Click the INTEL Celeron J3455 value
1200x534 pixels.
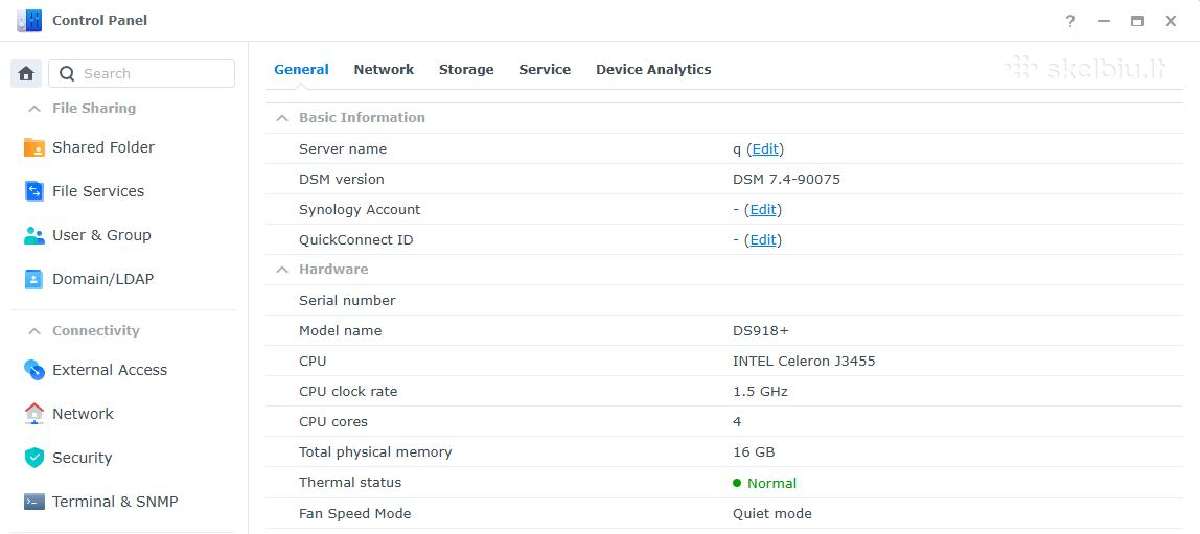(x=804, y=361)
